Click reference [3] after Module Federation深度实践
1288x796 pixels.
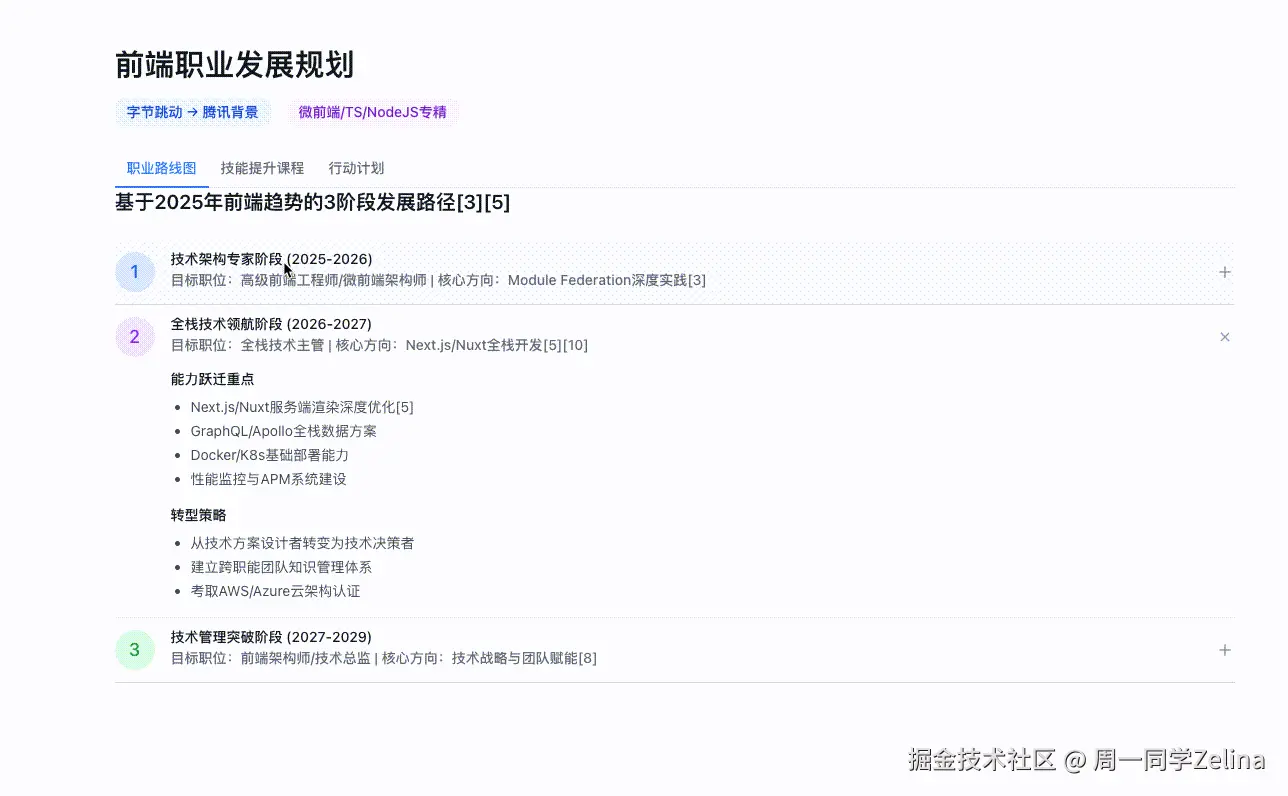click(699, 280)
